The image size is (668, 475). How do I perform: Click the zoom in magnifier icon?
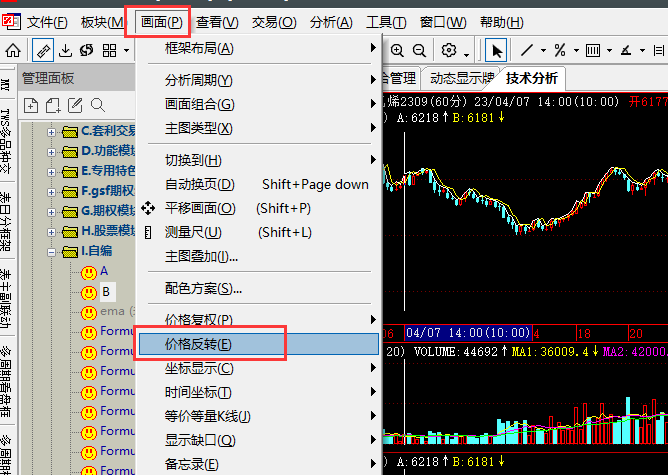tap(398, 50)
